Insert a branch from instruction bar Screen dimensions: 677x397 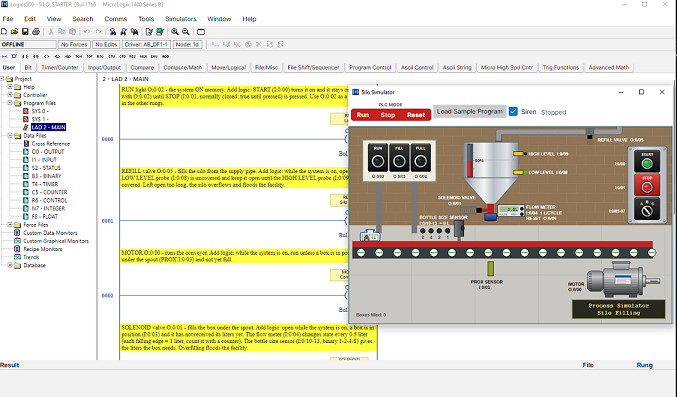point(14,56)
